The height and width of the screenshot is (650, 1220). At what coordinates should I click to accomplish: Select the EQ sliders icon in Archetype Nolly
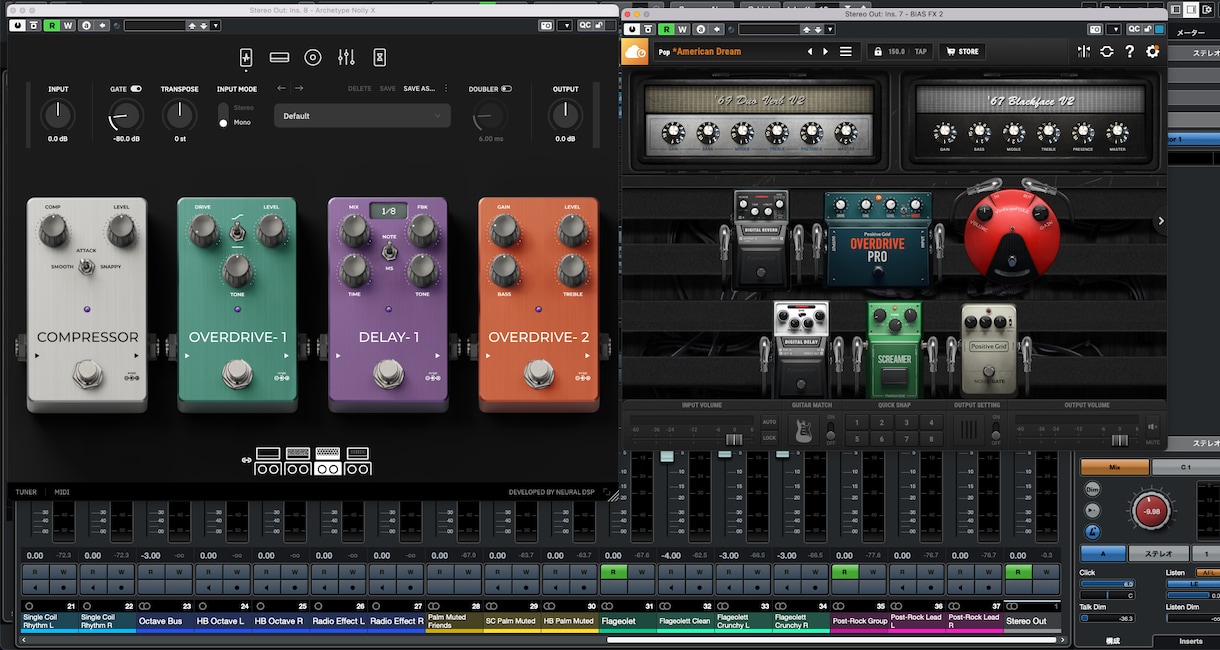(x=346, y=58)
